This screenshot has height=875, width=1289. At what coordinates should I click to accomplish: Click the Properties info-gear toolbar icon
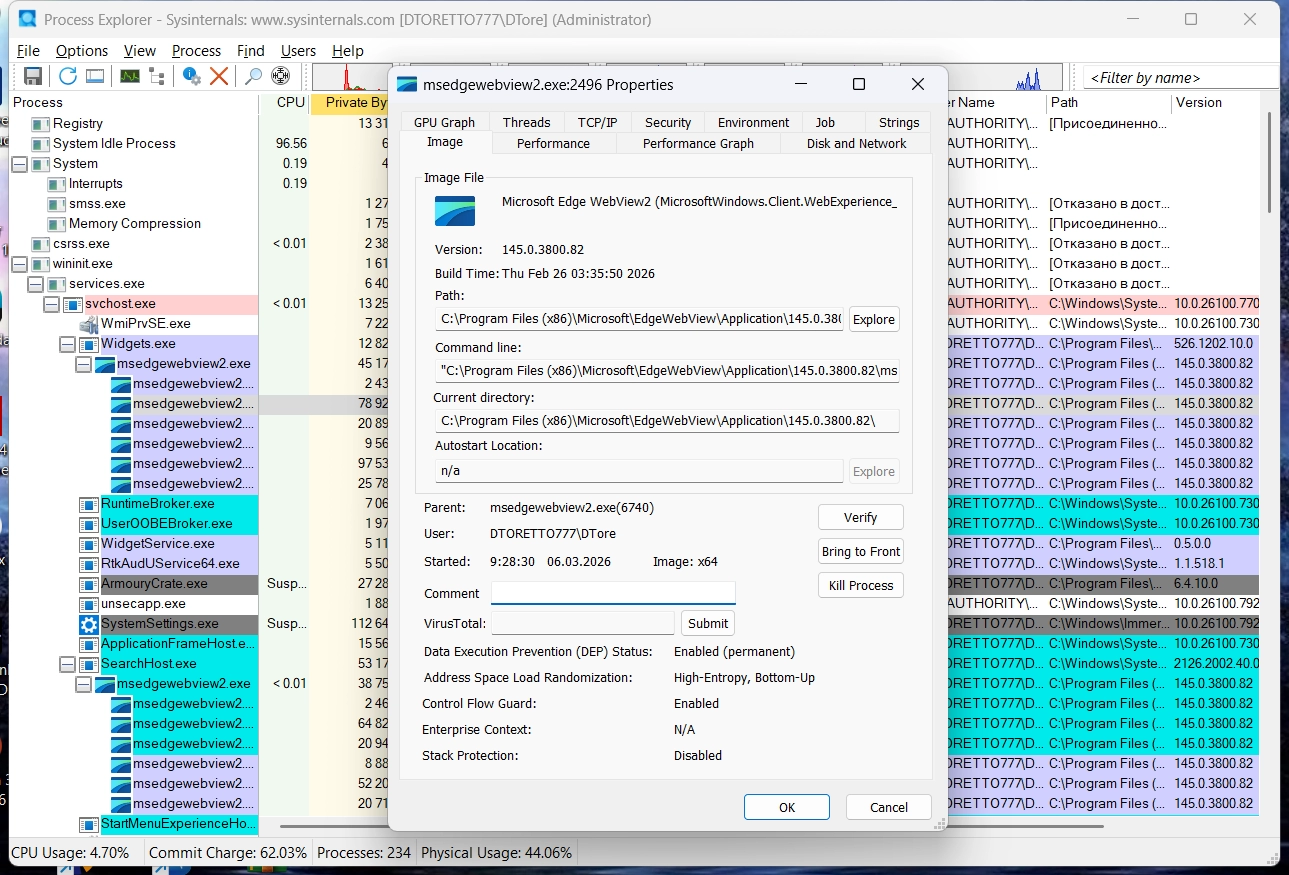(x=192, y=77)
